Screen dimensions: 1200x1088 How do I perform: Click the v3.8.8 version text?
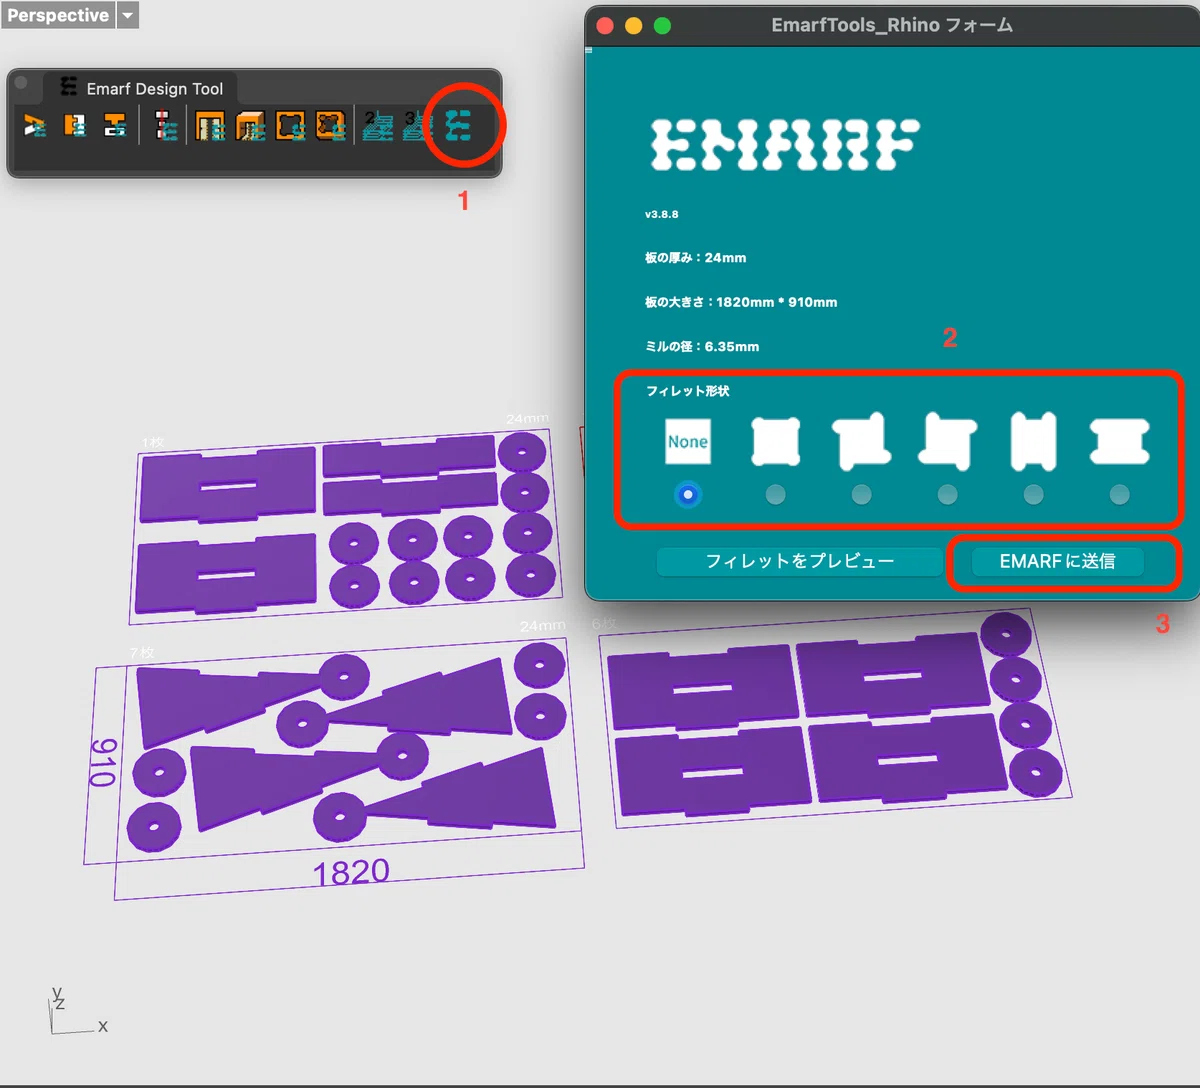(x=662, y=214)
